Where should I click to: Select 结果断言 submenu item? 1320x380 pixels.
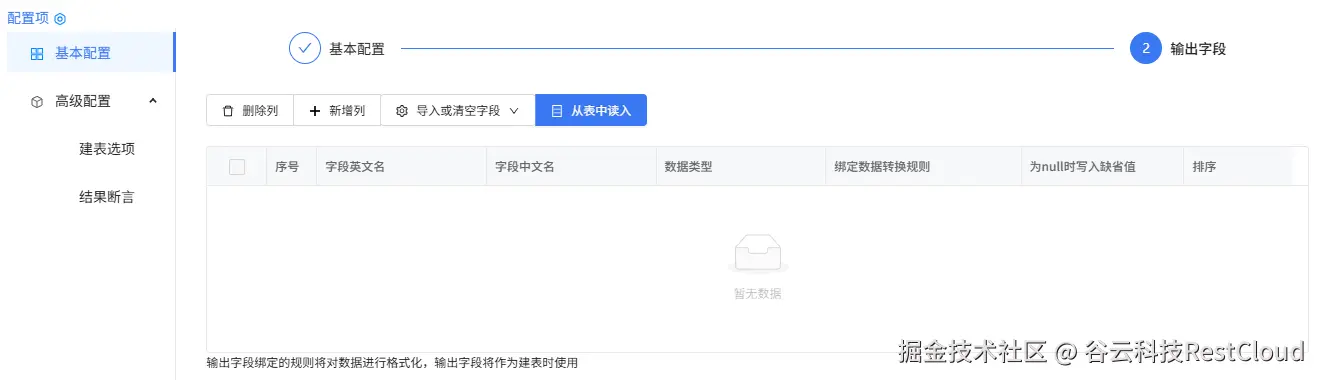(107, 197)
